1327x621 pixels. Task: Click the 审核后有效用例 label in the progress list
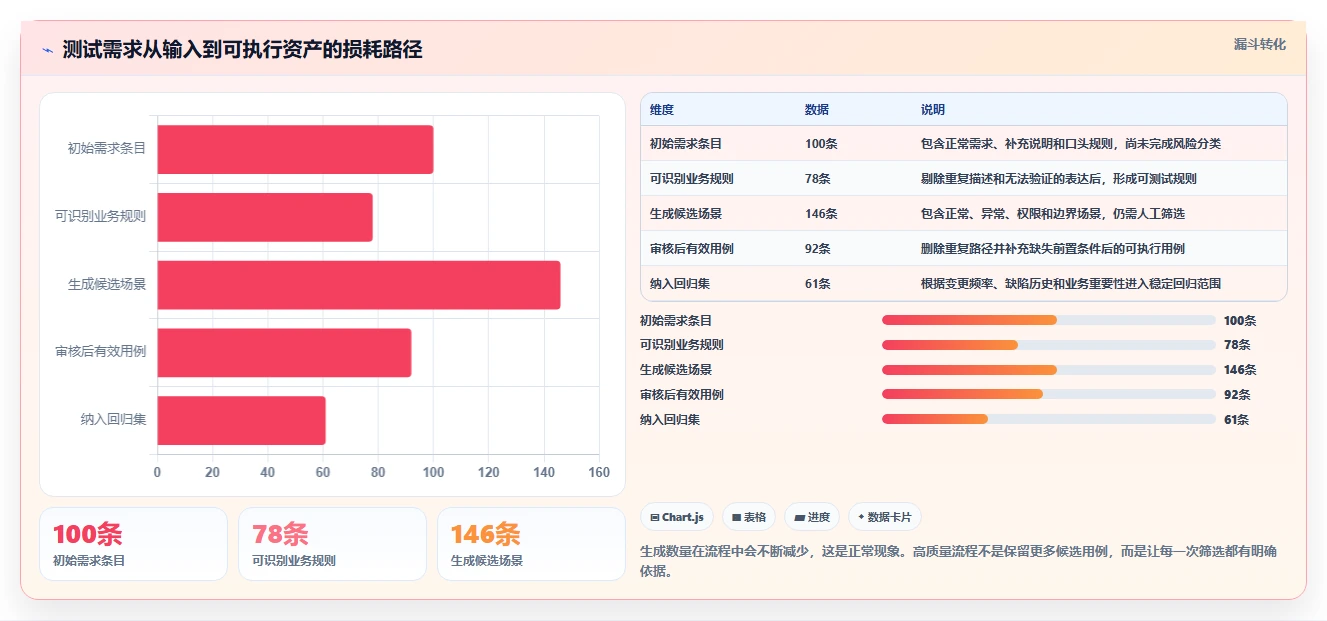682,395
